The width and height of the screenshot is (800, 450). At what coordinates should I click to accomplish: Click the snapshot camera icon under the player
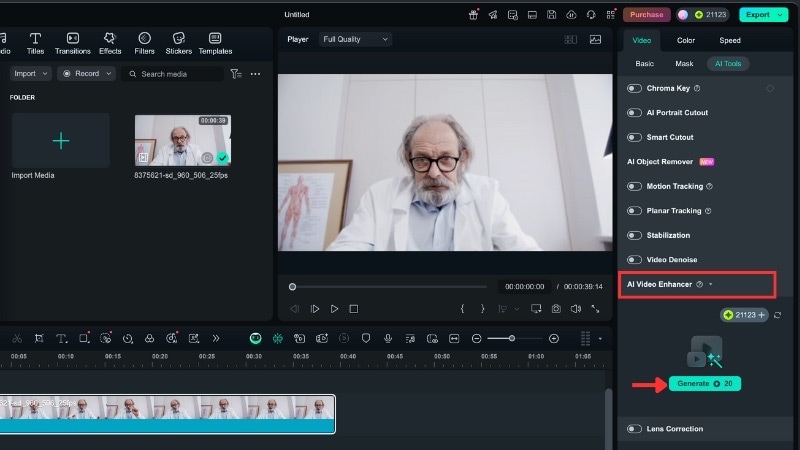(x=556, y=309)
